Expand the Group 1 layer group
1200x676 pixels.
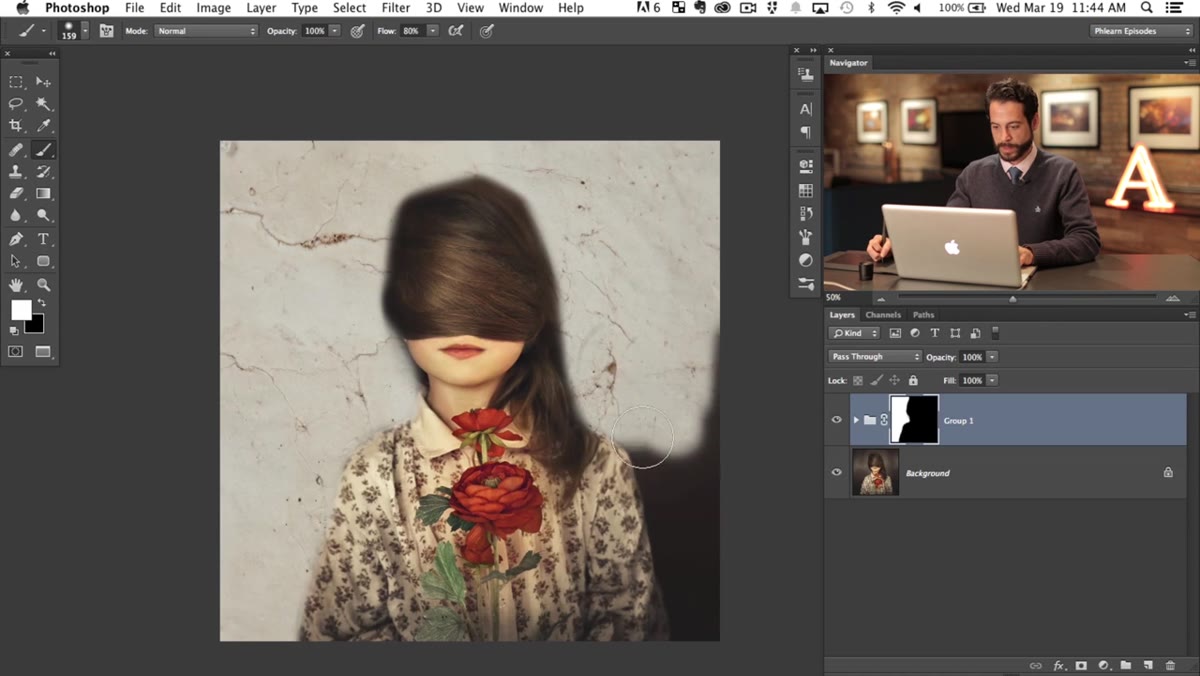tap(856, 420)
